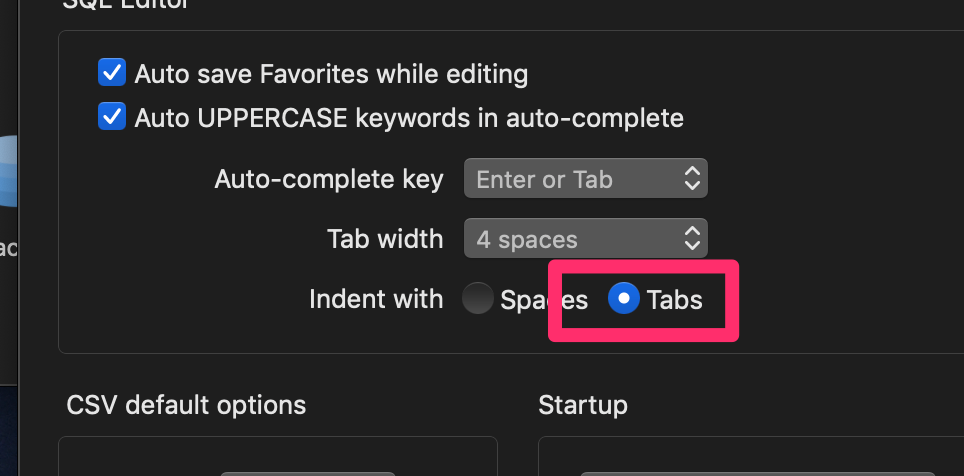Viewport: 964px width, 476px height.
Task: Choose the Tabs radio button
Action: (623, 298)
